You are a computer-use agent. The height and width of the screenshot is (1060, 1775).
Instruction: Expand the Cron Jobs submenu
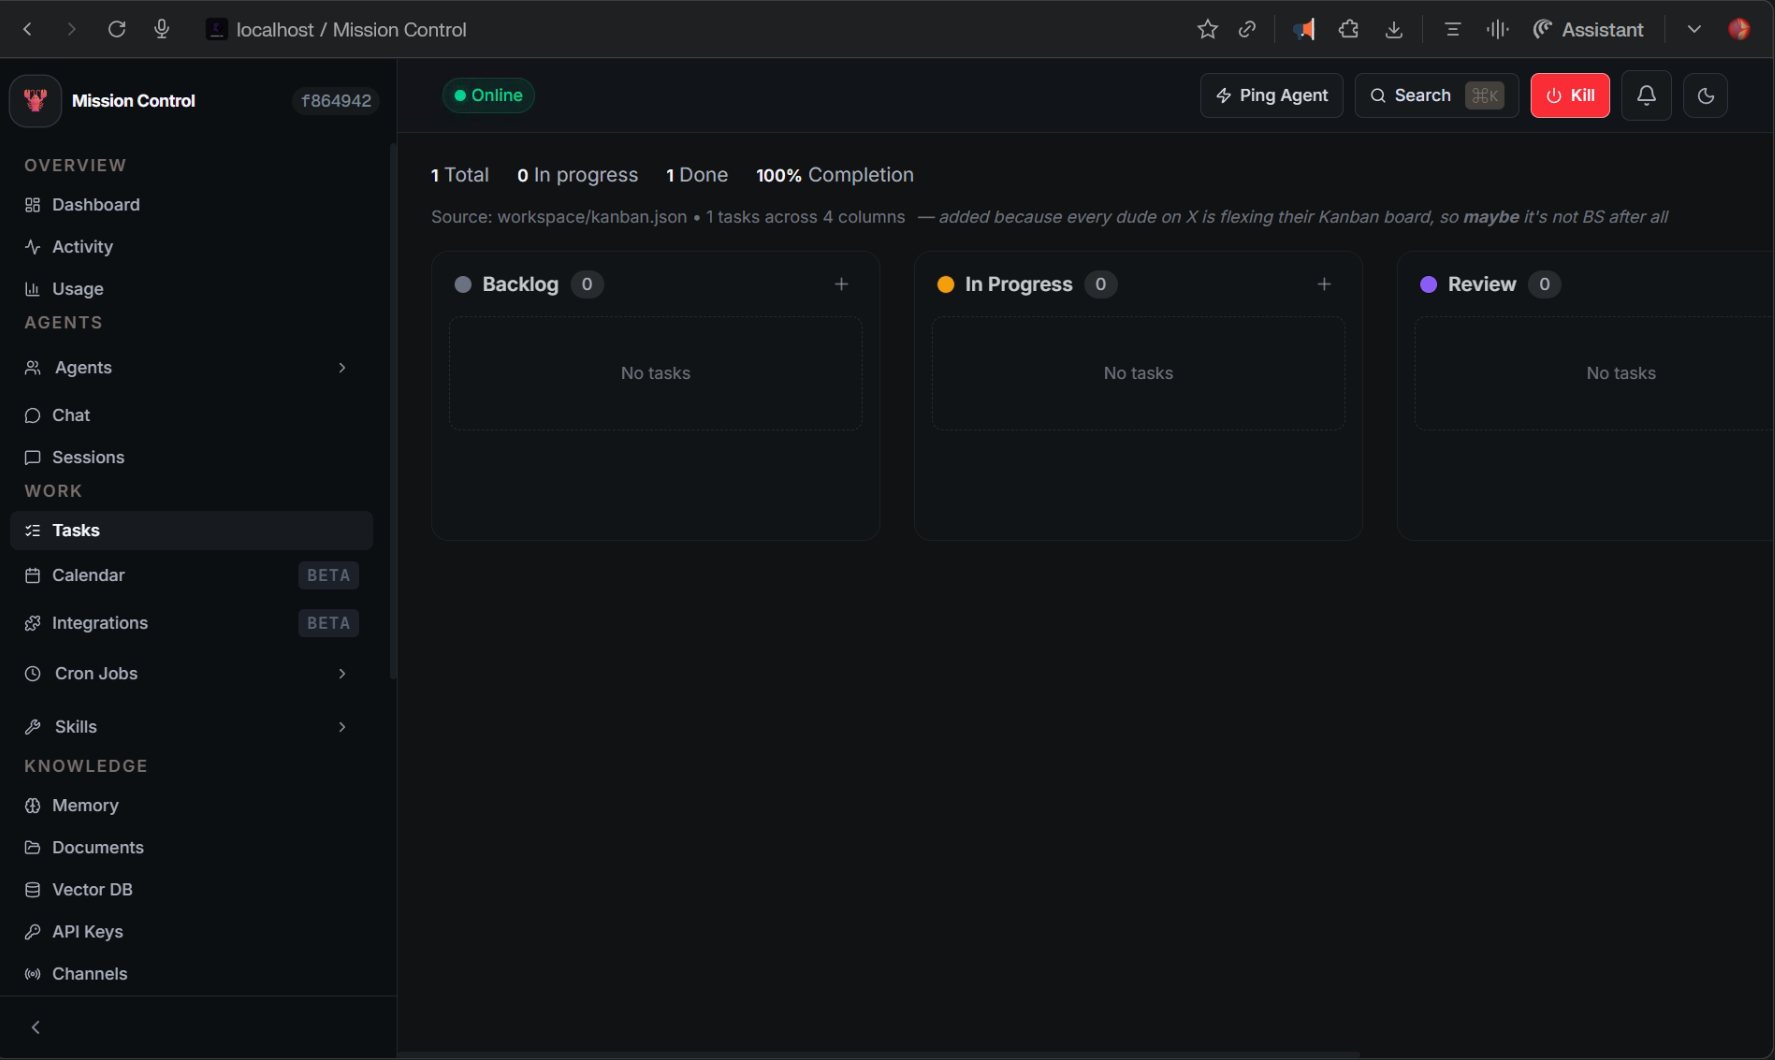(342, 674)
